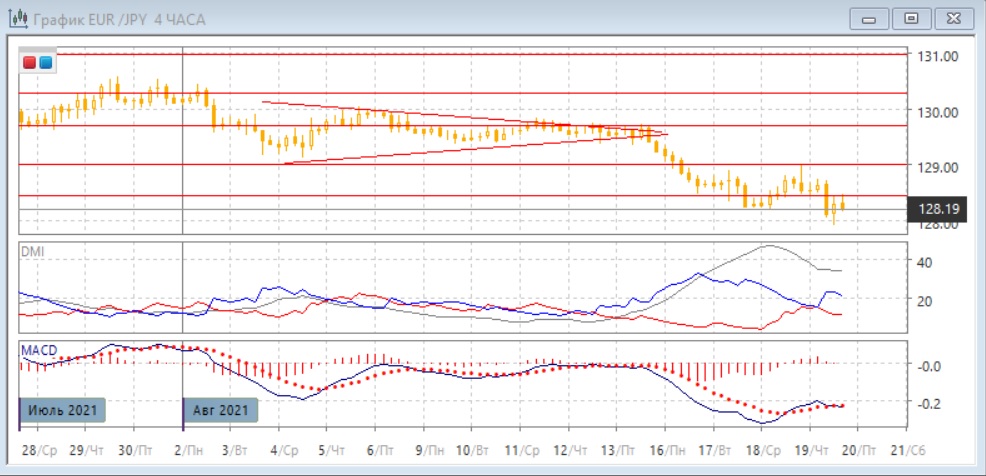Click the MACD scale value -0.2
This screenshot has width=986, height=476.
[929, 404]
